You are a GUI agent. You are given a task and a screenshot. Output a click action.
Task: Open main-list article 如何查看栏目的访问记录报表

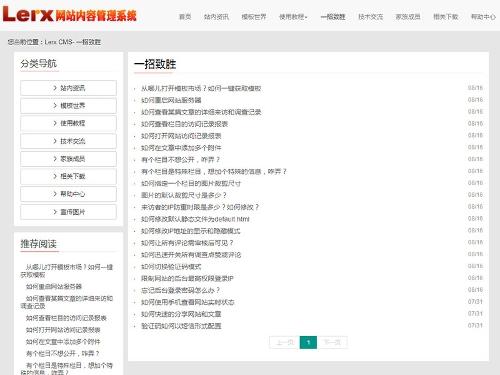(x=184, y=124)
